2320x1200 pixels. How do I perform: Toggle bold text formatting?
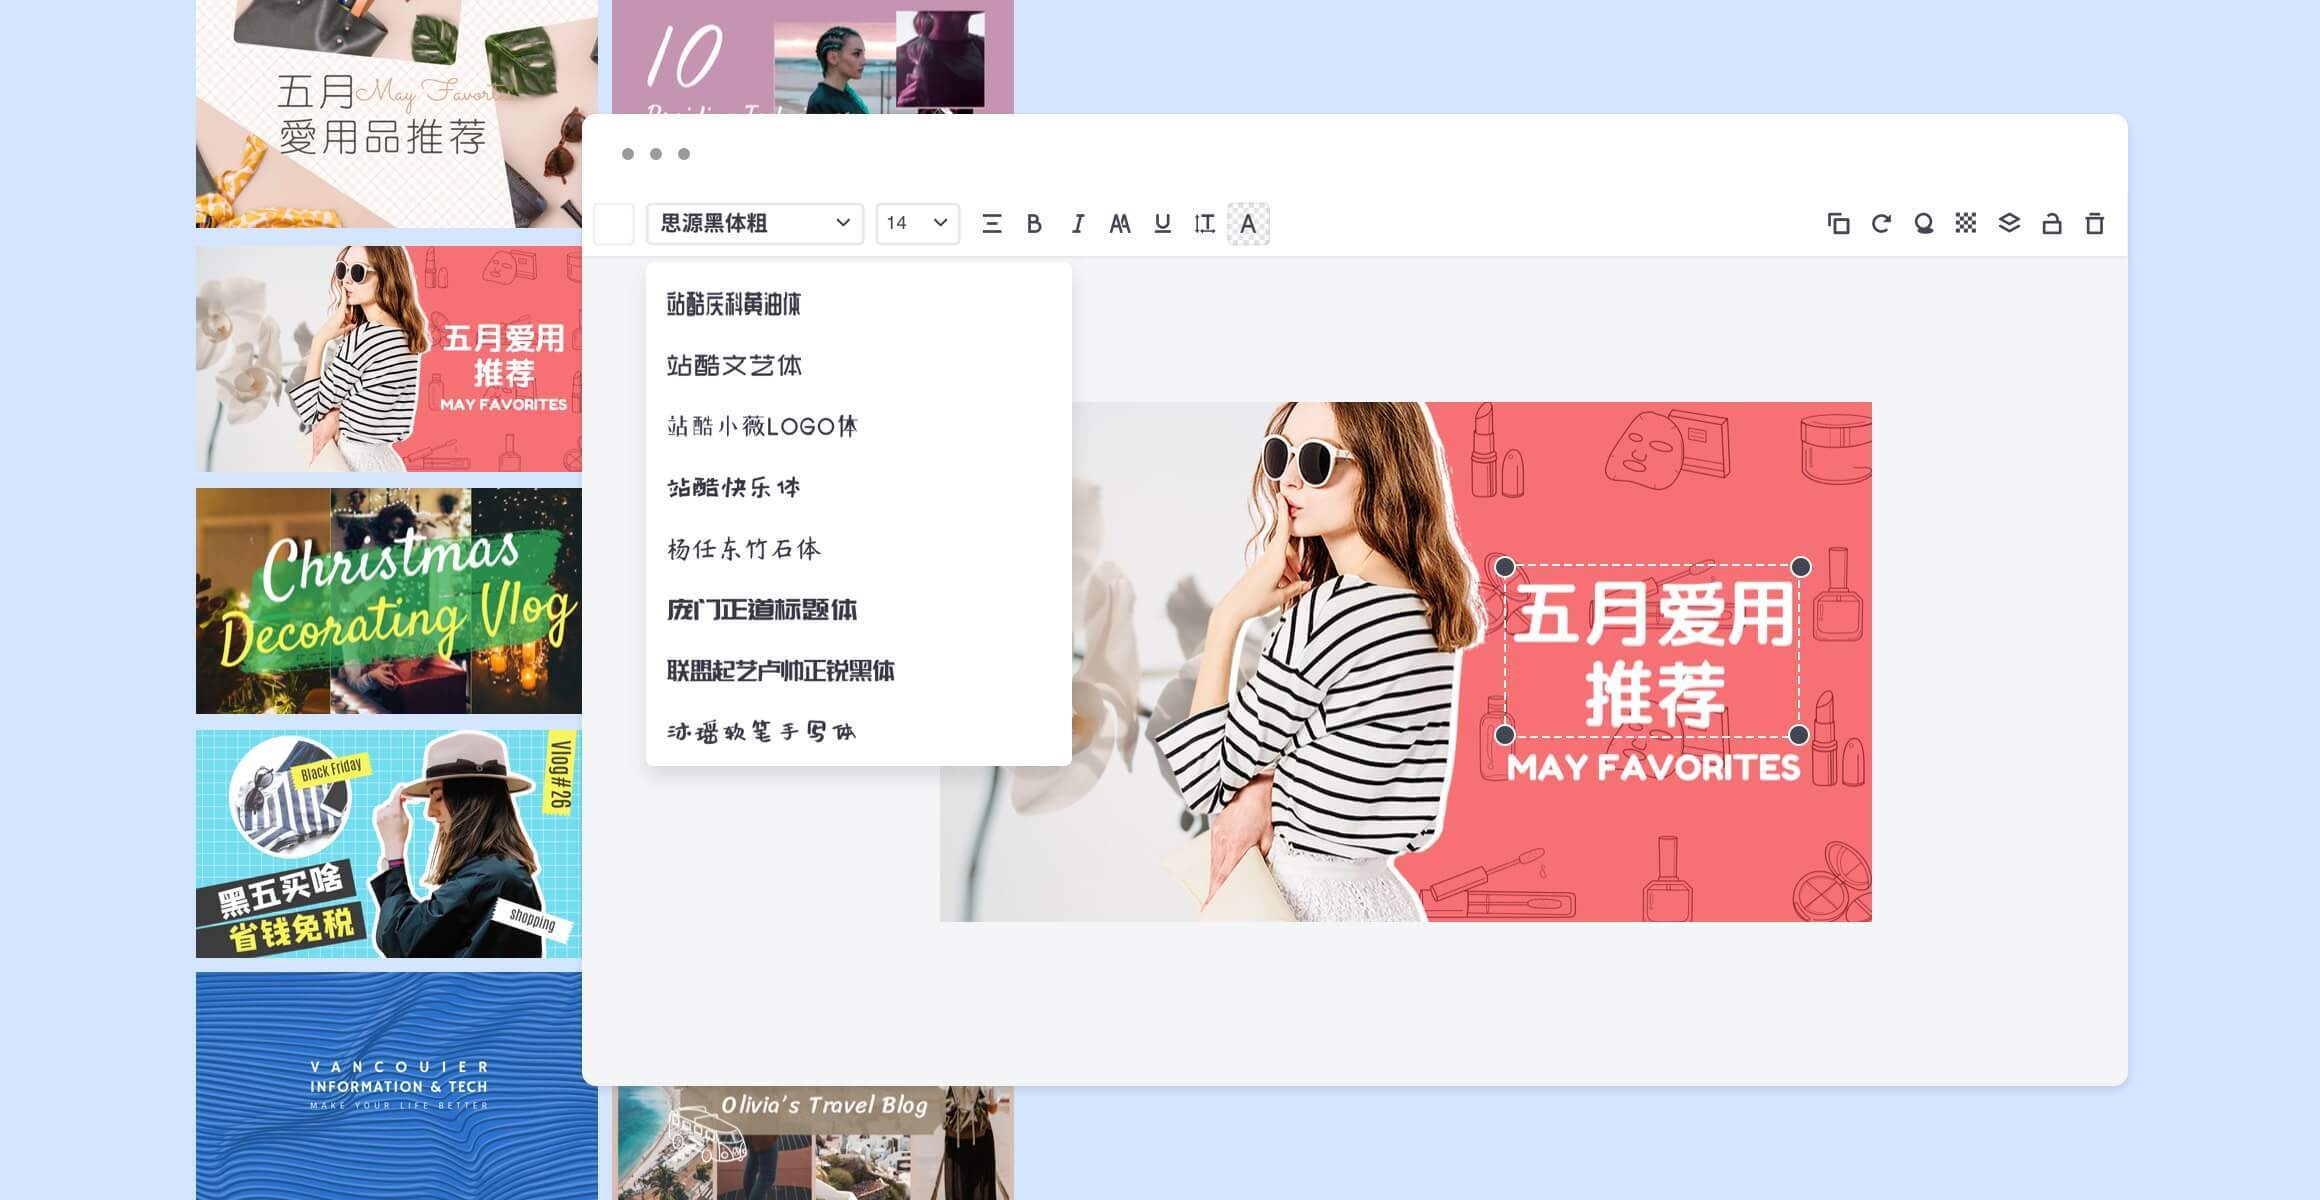point(1034,224)
